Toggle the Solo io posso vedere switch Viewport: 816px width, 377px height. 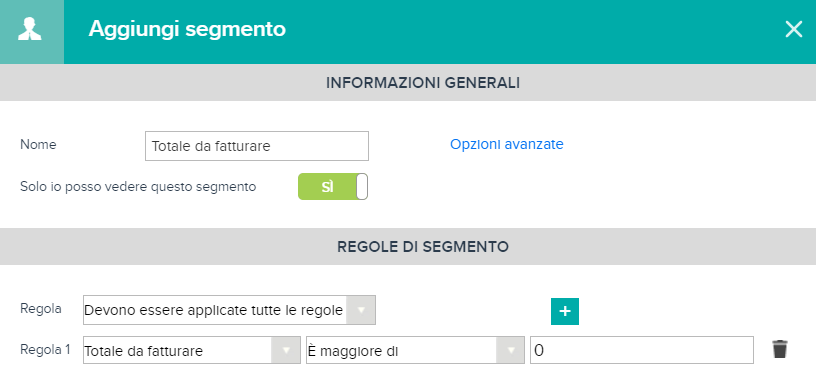click(x=333, y=187)
